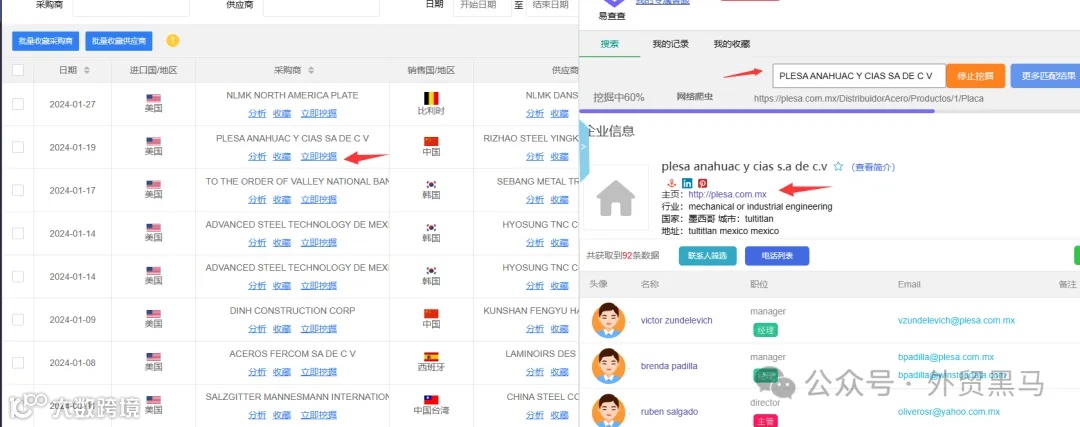Favorite the company with the star icon
Viewport: 1080px width, 427px height.
pos(838,167)
